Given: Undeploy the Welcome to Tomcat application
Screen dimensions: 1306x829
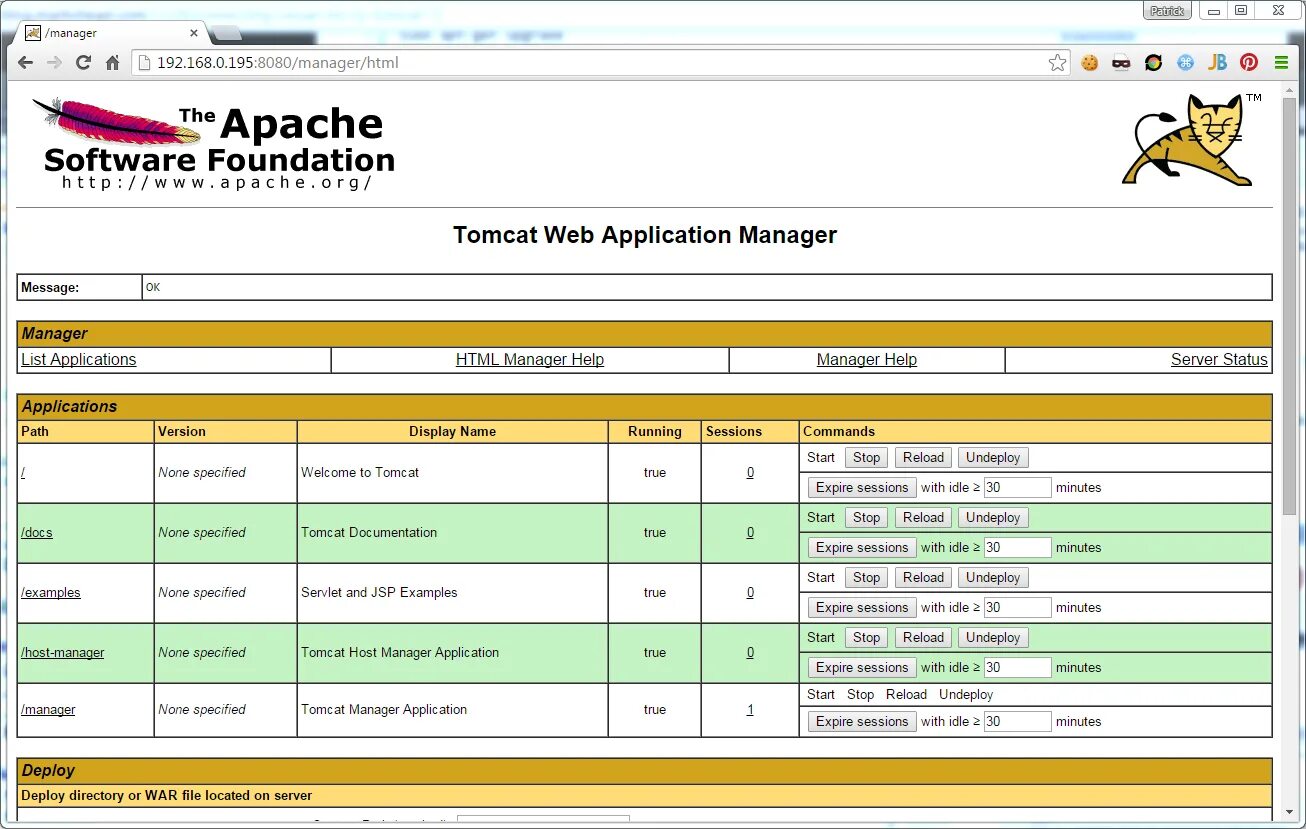Looking at the screenshot, I should (x=993, y=458).
